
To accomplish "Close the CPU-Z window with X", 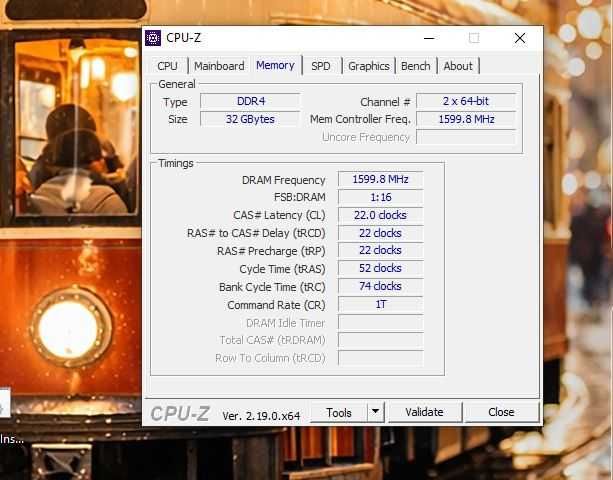I will pos(520,38).
